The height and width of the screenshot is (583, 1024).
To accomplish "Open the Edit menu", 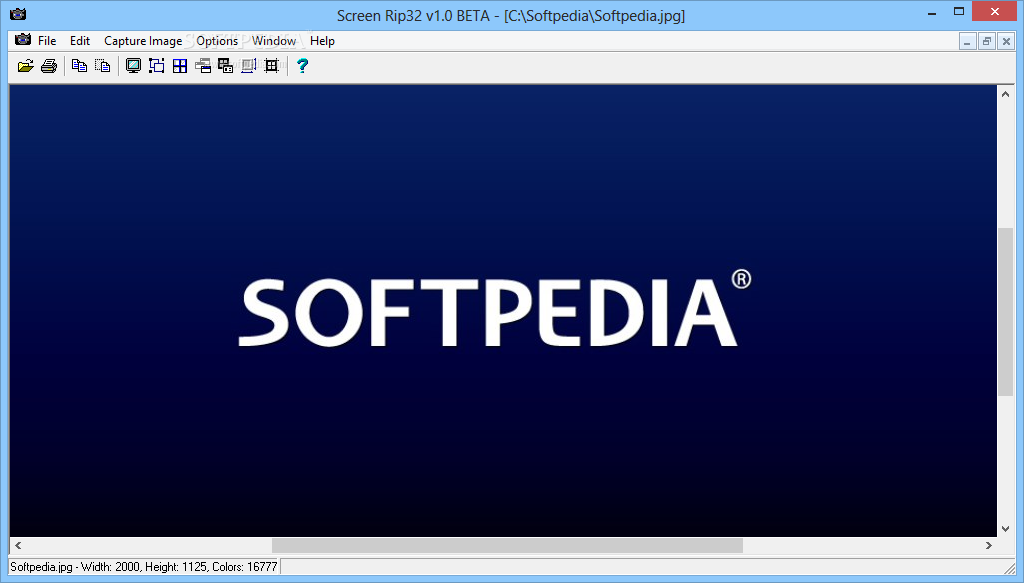I will pyautogui.click(x=80, y=40).
